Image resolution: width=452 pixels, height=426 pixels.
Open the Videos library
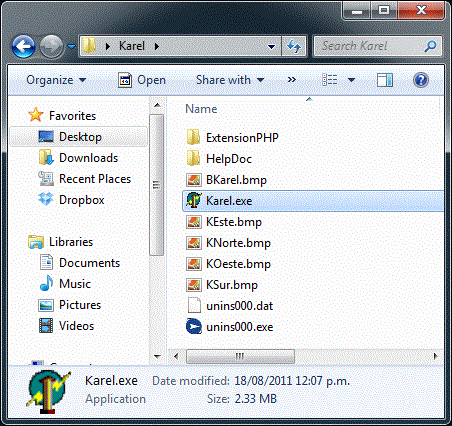(x=77, y=326)
